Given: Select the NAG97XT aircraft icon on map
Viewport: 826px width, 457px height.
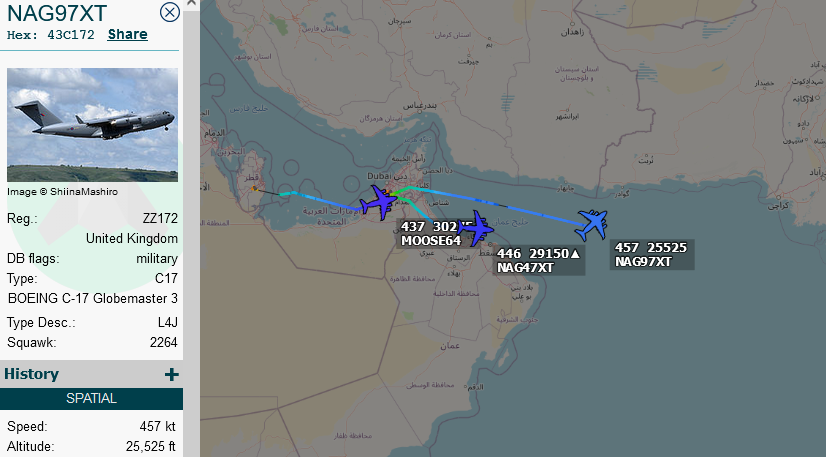Looking at the screenshot, I should 593,224.
